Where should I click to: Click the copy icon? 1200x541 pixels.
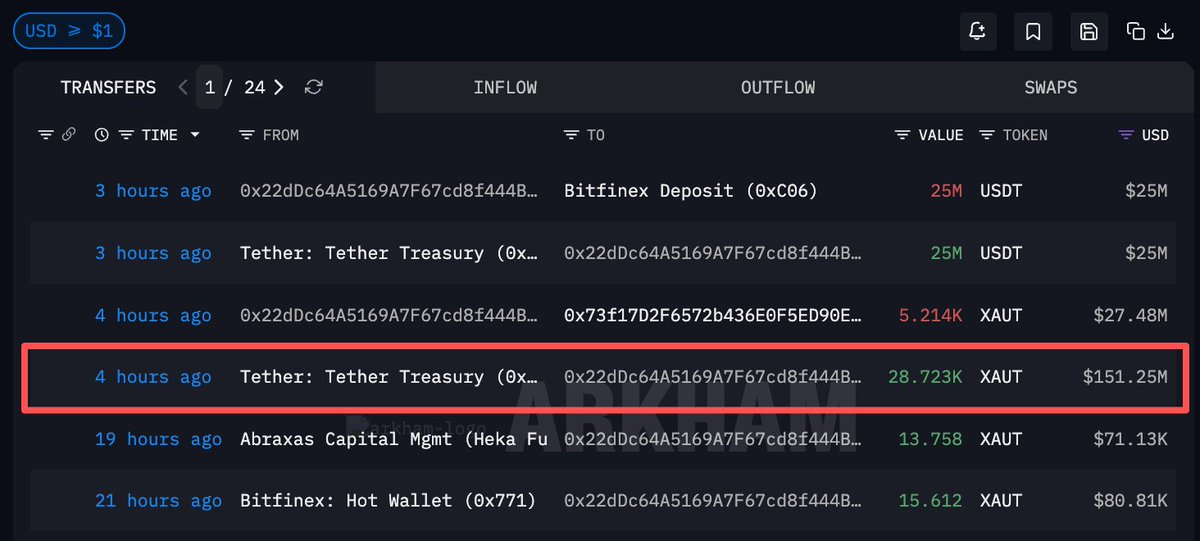coord(1135,31)
